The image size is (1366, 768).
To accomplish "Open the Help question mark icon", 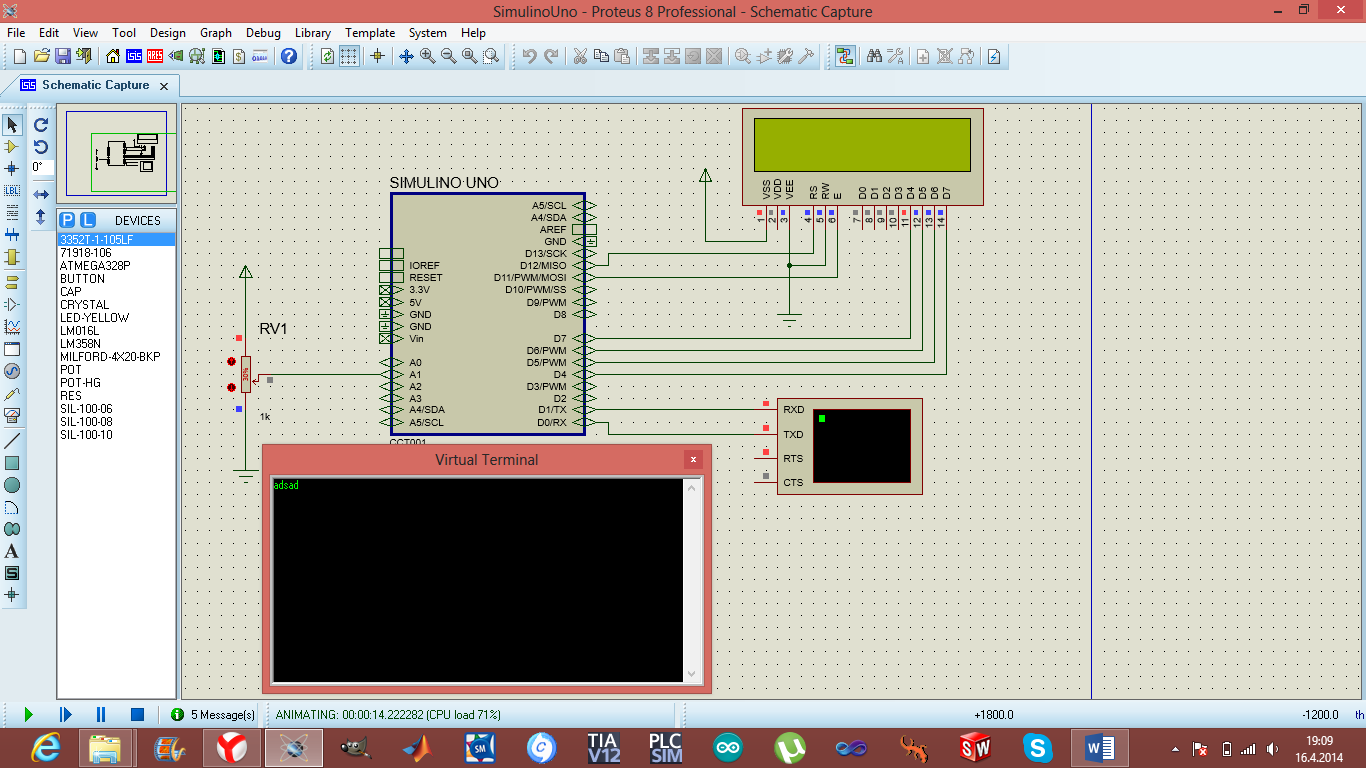I will click(x=289, y=56).
